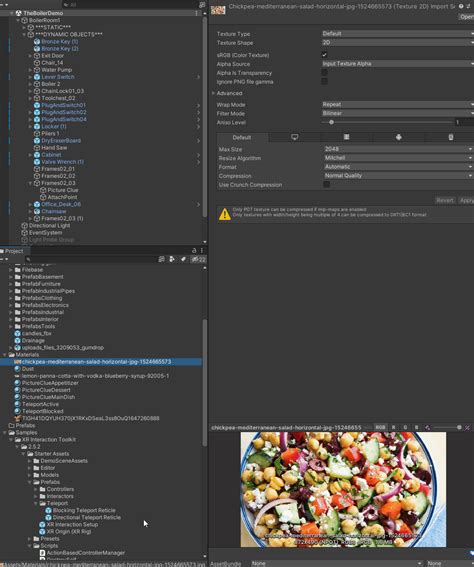The height and width of the screenshot is (567, 474).
Task: Switch to the Default platform tab
Action: pos(242,137)
